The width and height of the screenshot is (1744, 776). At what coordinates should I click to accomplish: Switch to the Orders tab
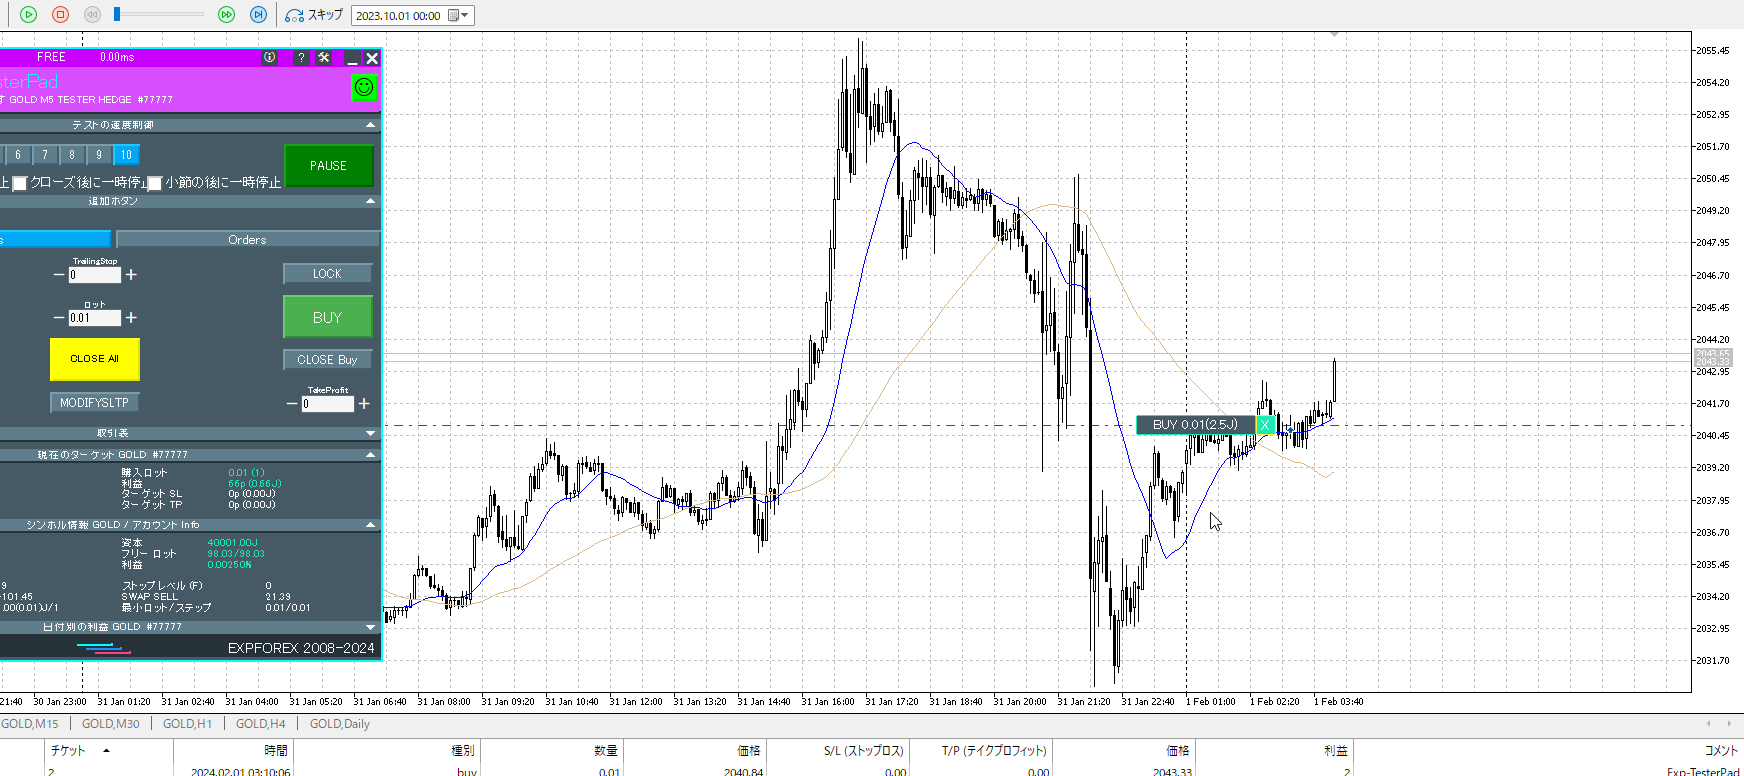coord(247,240)
